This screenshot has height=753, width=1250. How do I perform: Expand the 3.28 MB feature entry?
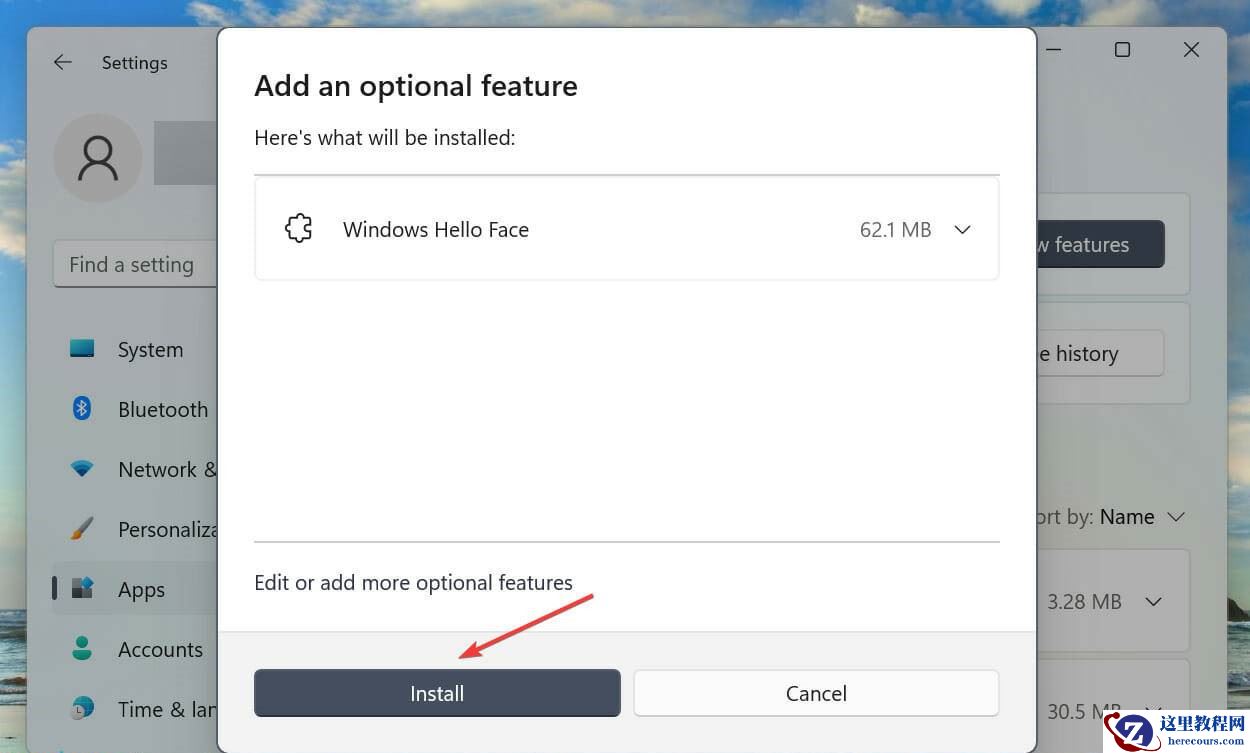pos(1153,601)
